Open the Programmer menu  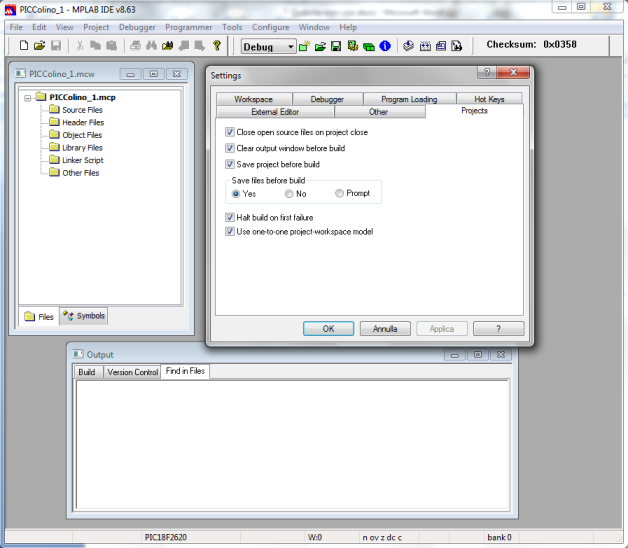click(189, 27)
